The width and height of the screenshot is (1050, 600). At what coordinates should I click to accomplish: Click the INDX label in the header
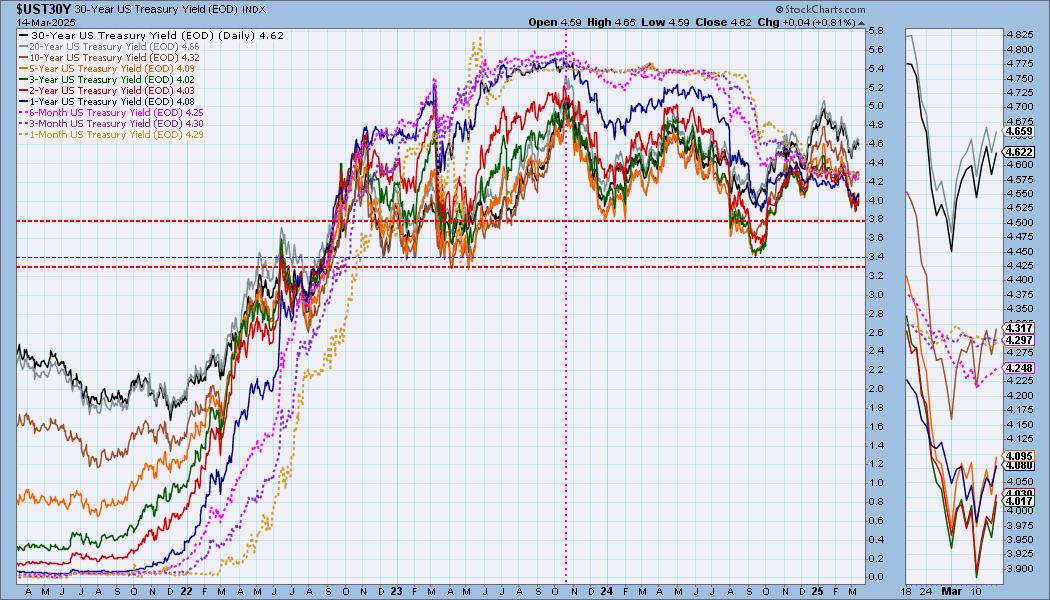coord(254,10)
